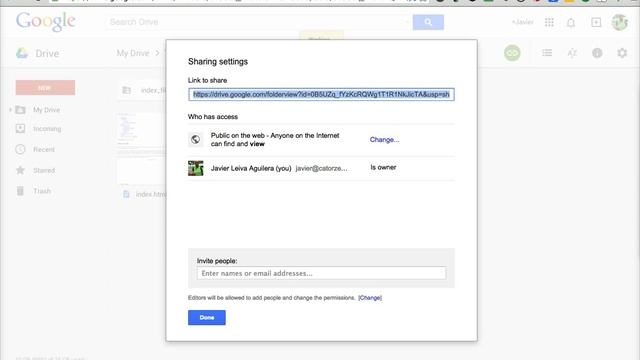This screenshot has height=360, width=640.
Task: Expand the My Drive sidebar arrow
Action: tap(10, 110)
